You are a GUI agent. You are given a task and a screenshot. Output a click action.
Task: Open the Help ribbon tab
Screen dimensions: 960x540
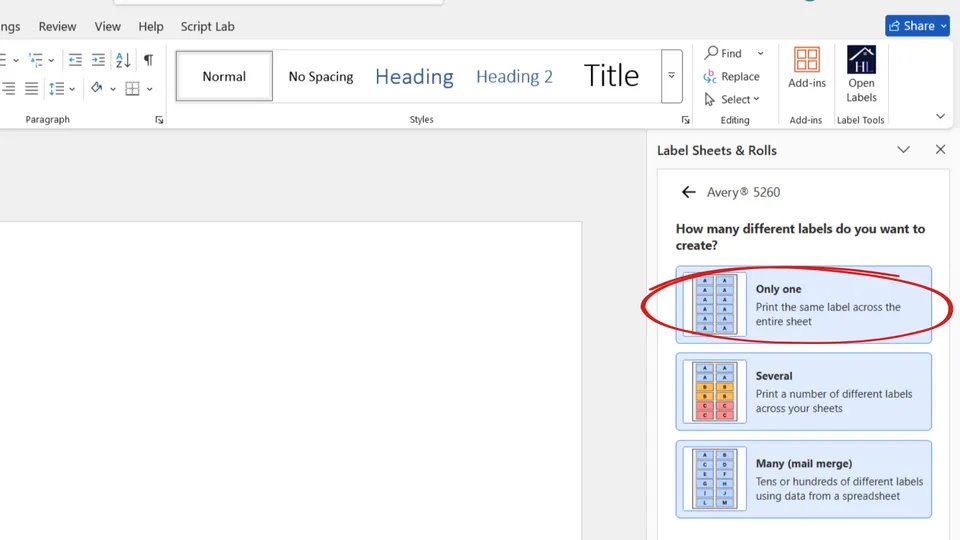click(x=151, y=26)
